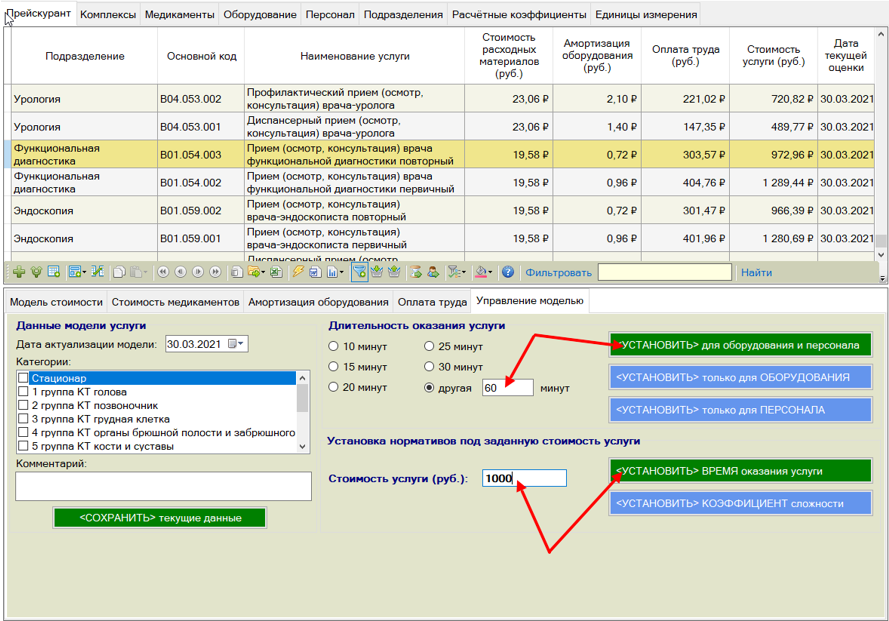This screenshot has width=889, height=621.
Task: Click the Excel export icon in toolbar
Action: 276,272
